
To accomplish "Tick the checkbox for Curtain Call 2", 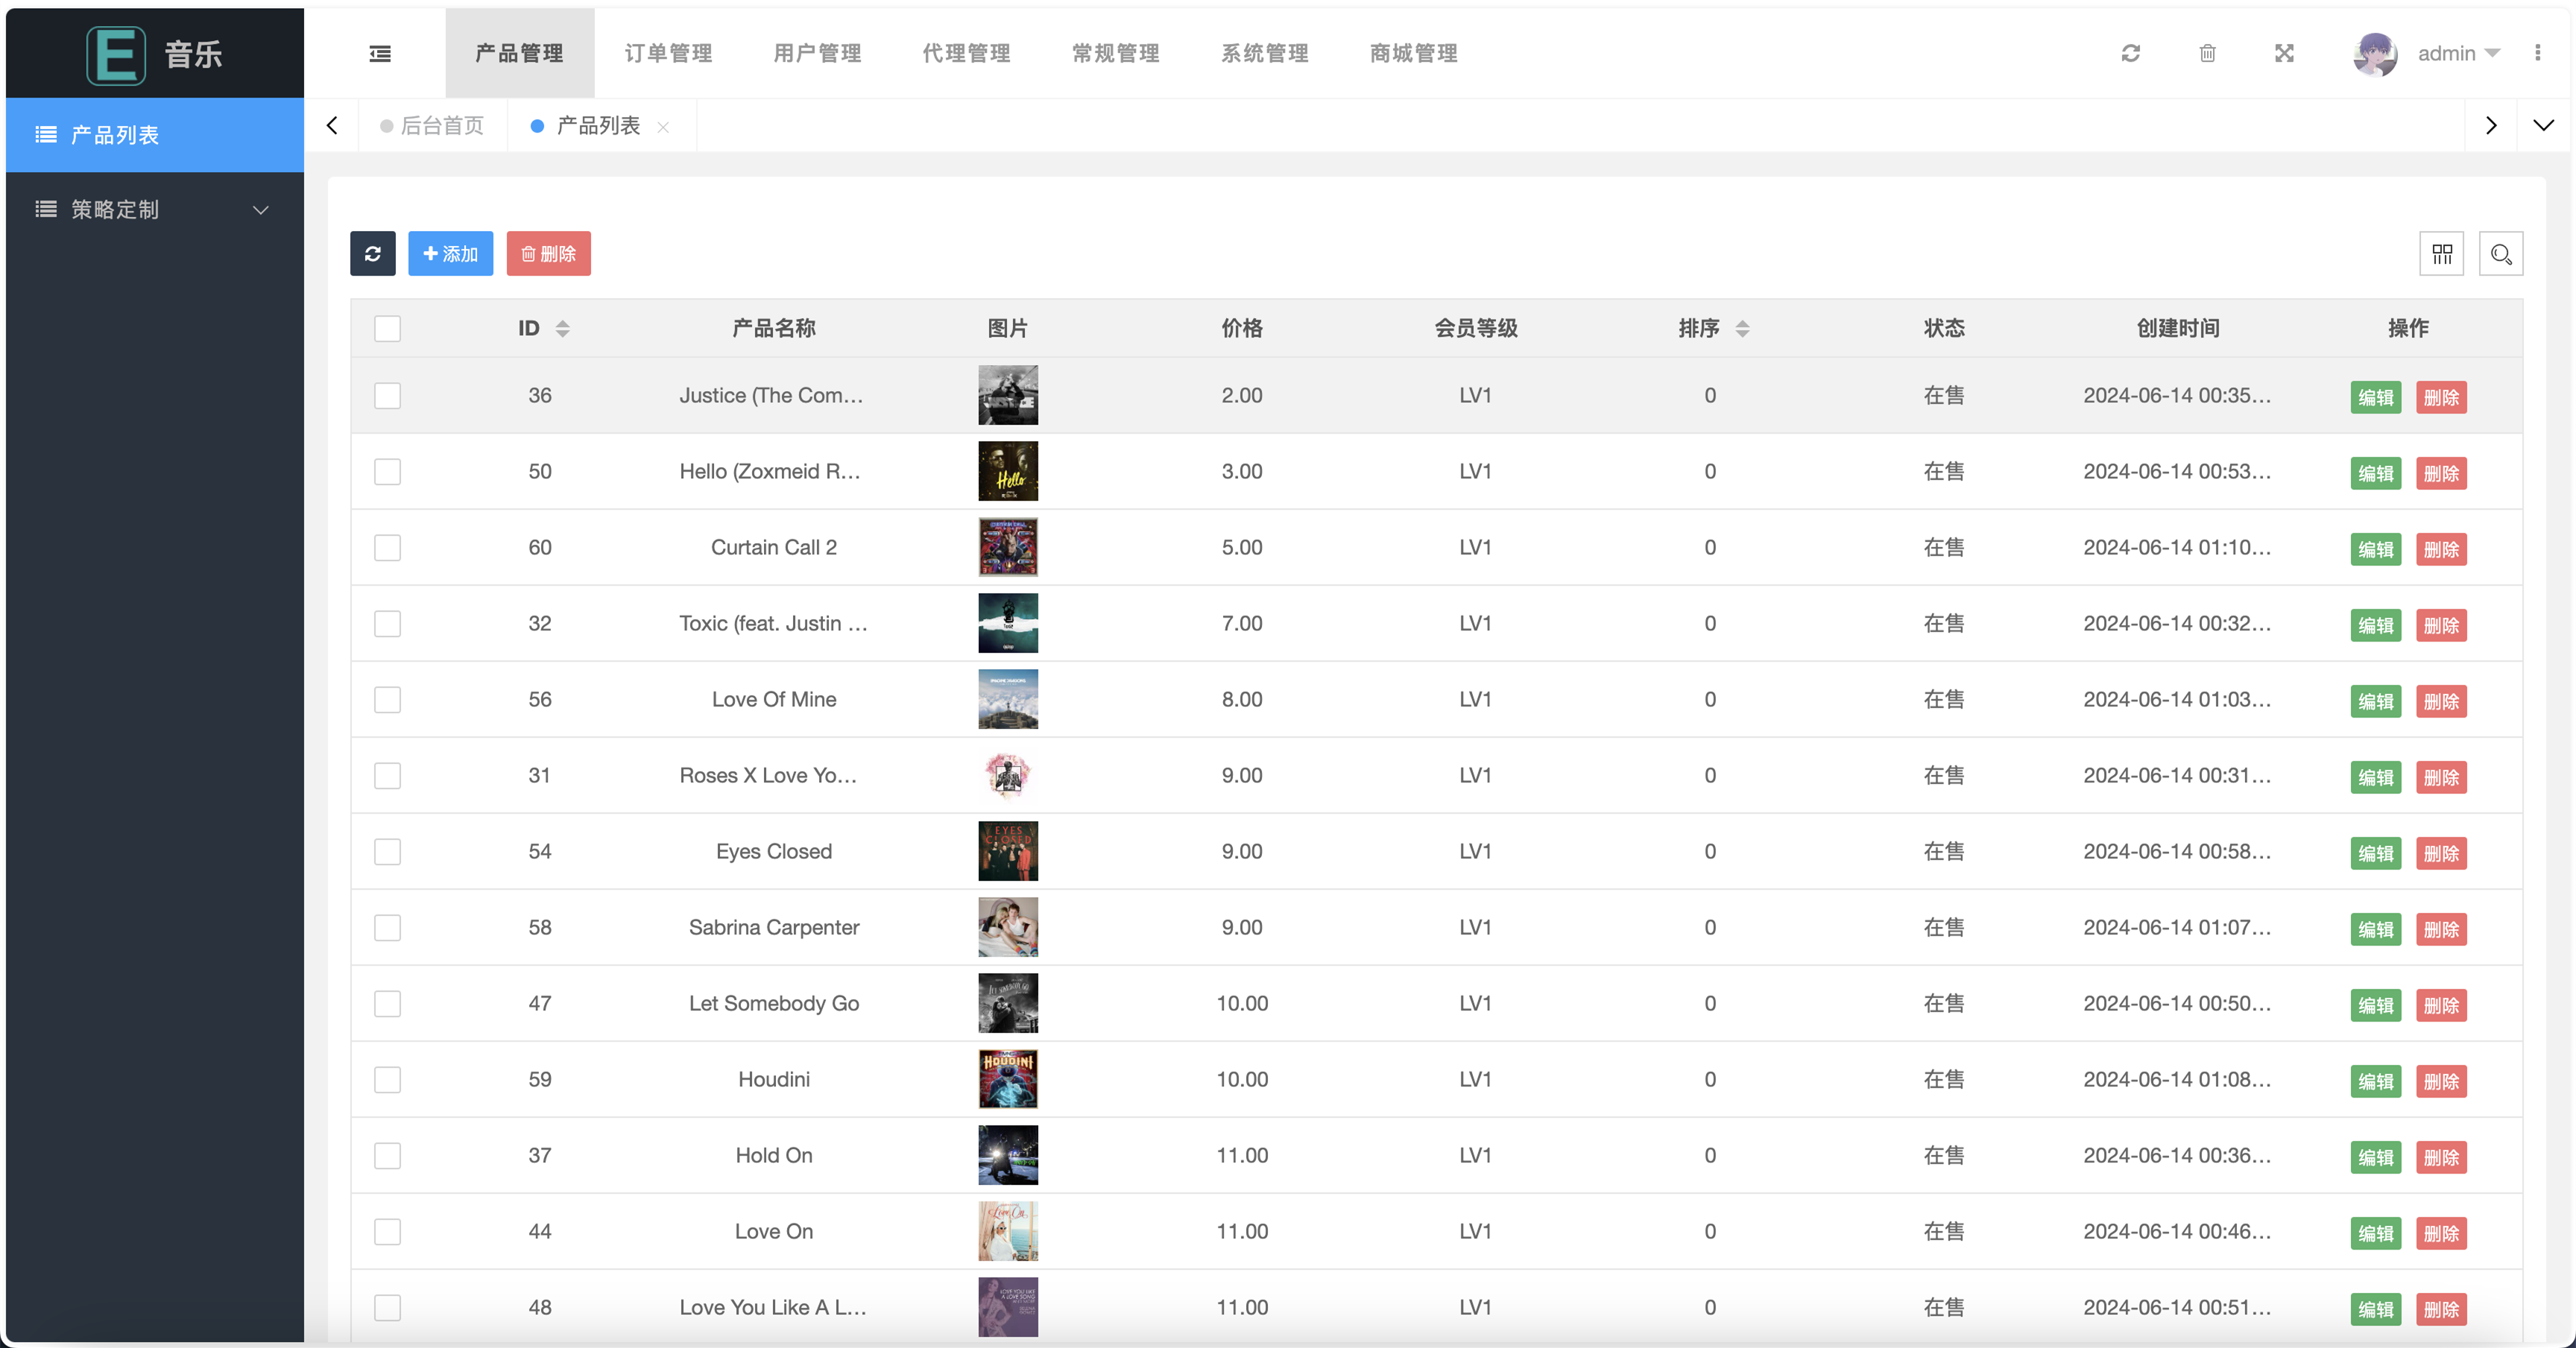I will [x=387, y=548].
